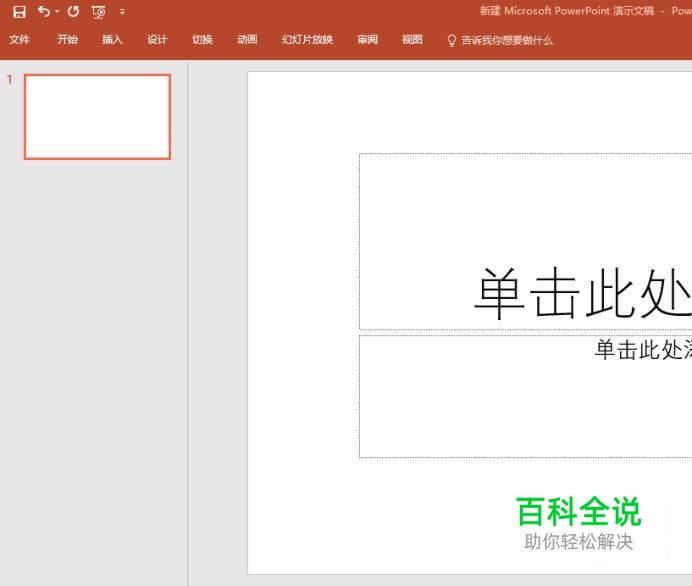Open the 文件 menu
The image size is (692, 586).
pyautogui.click(x=19, y=40)
